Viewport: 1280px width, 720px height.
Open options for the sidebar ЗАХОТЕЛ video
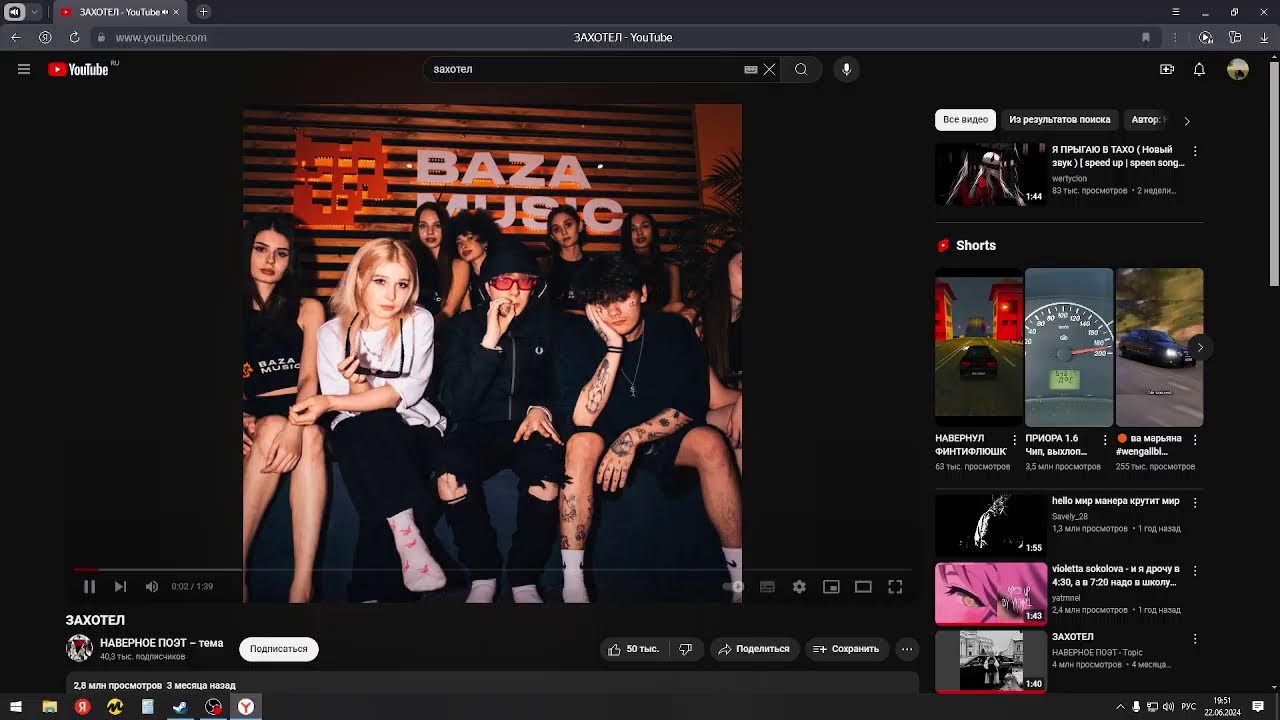[1195, 639]
